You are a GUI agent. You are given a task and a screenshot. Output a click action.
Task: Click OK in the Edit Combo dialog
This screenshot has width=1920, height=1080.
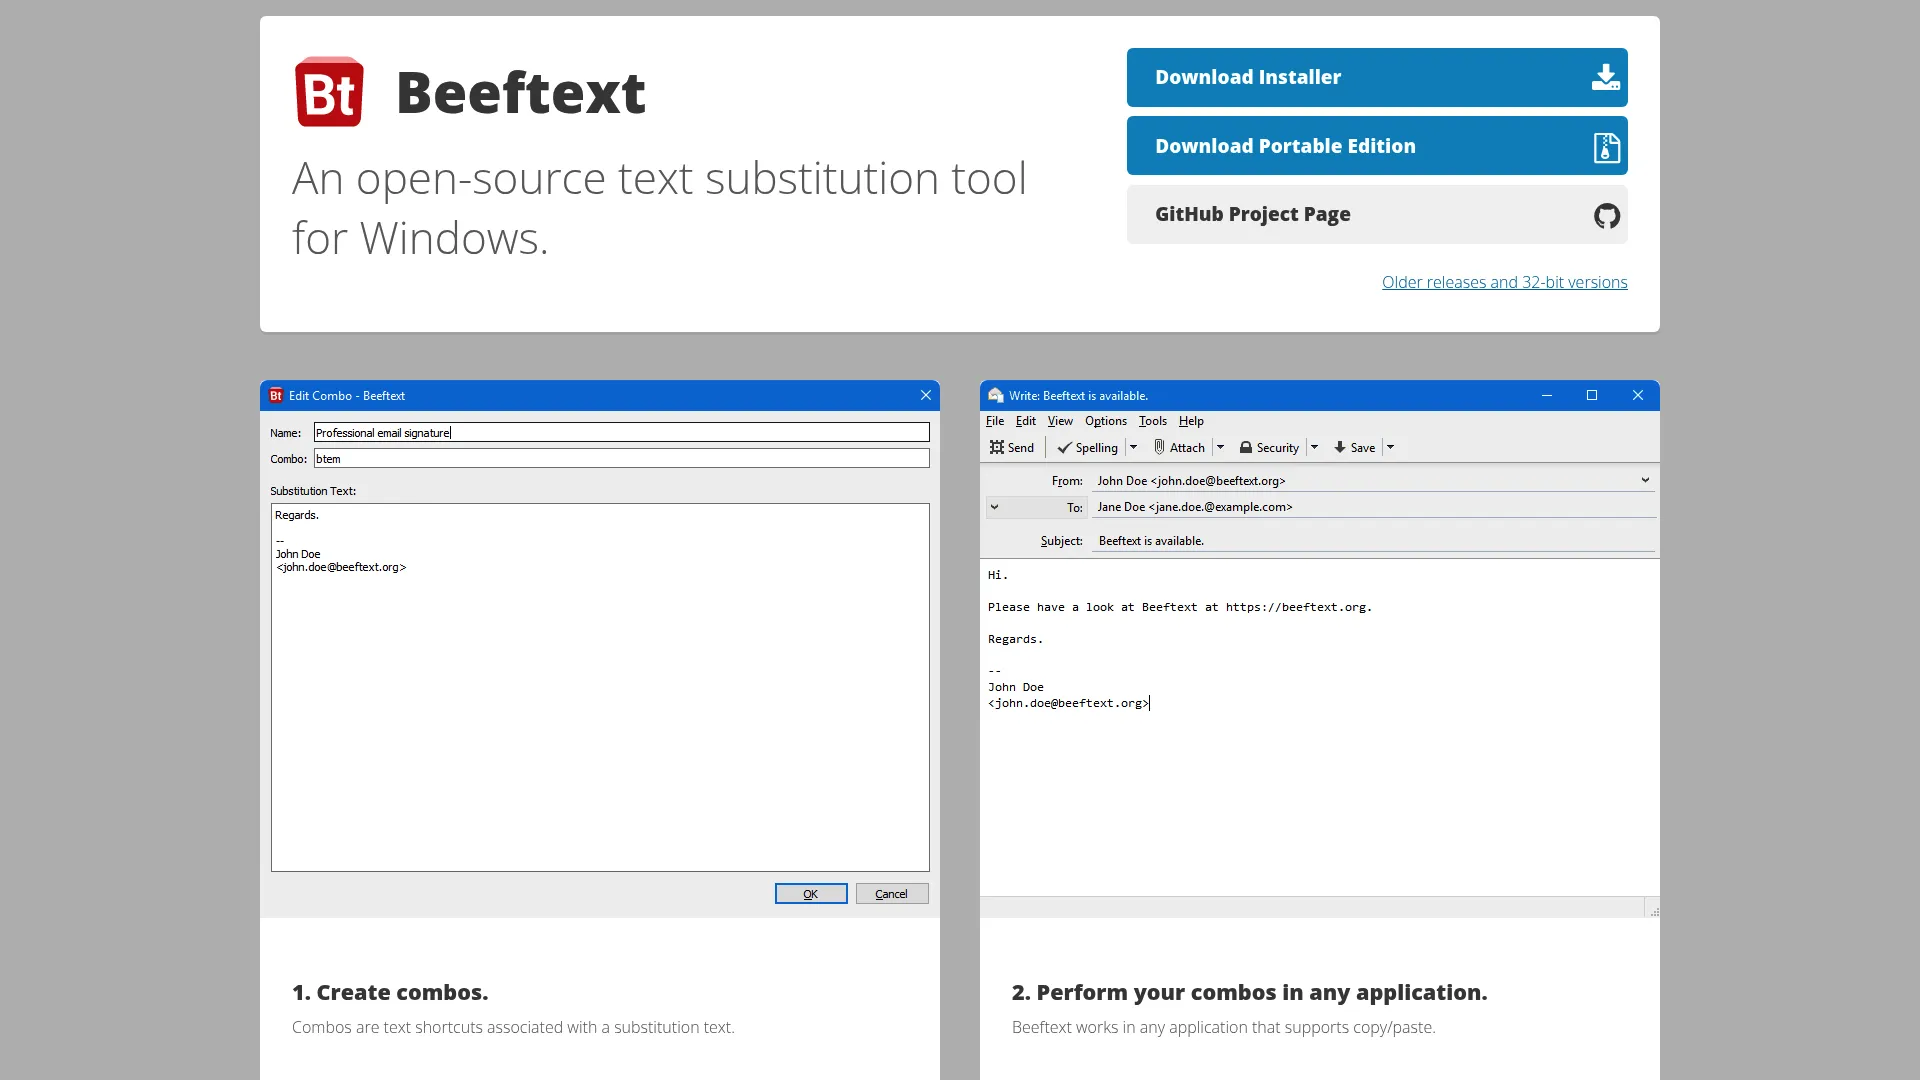[811, 894]
